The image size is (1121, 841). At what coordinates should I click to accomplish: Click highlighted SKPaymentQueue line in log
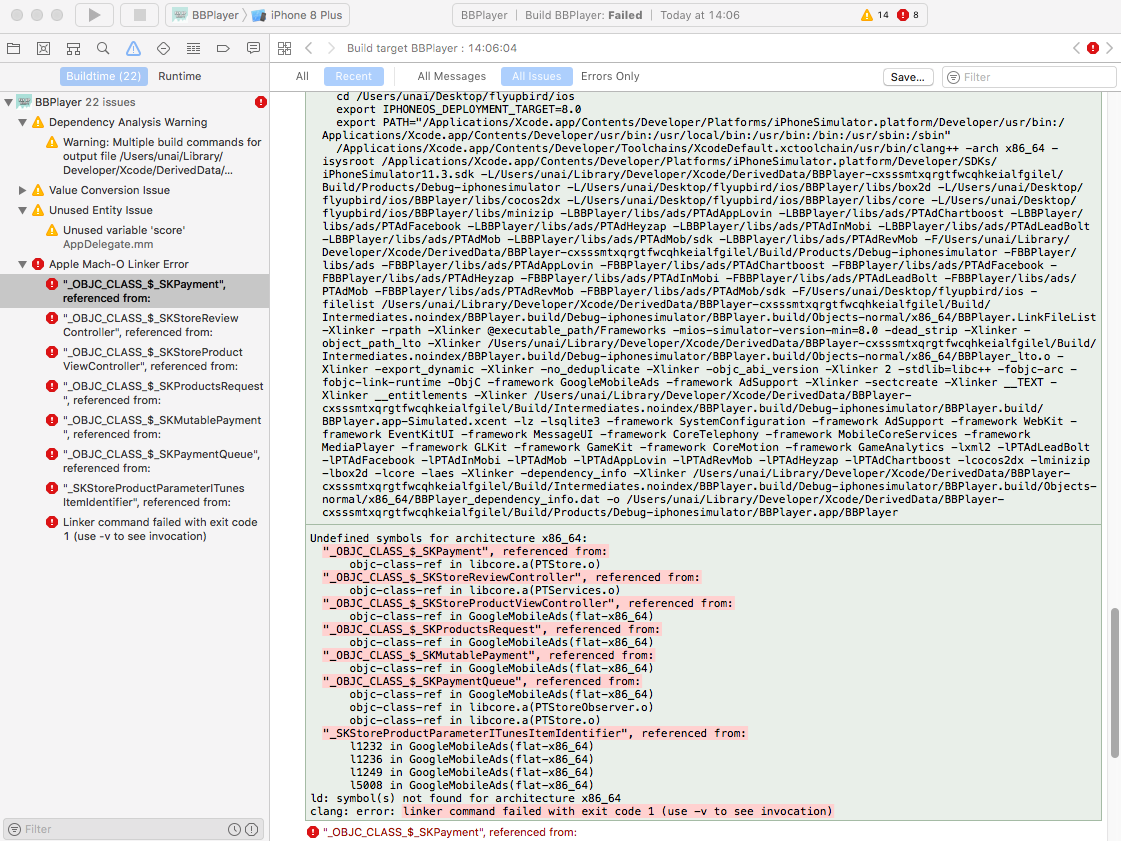click(x=482, y=682)
